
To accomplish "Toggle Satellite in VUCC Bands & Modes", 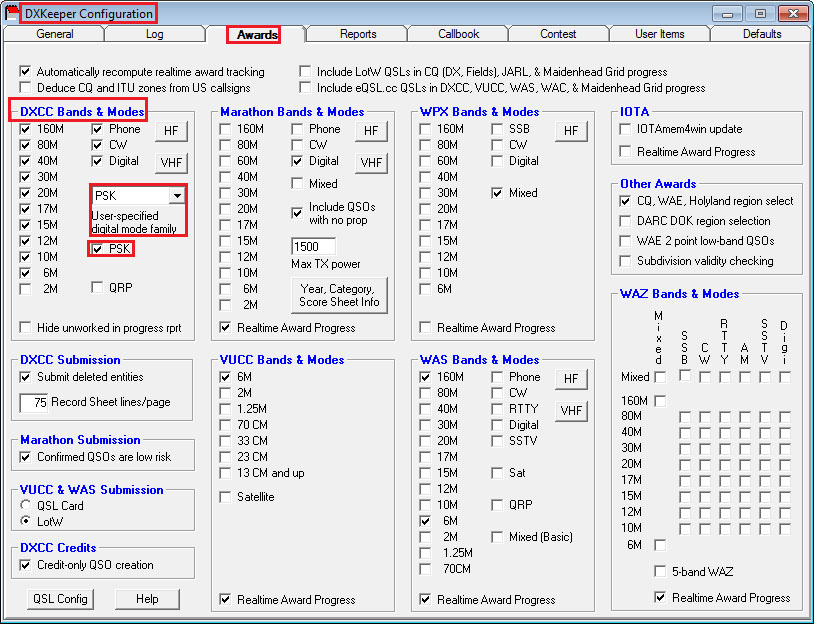I will pyautogui.click(x=226, y=497).
